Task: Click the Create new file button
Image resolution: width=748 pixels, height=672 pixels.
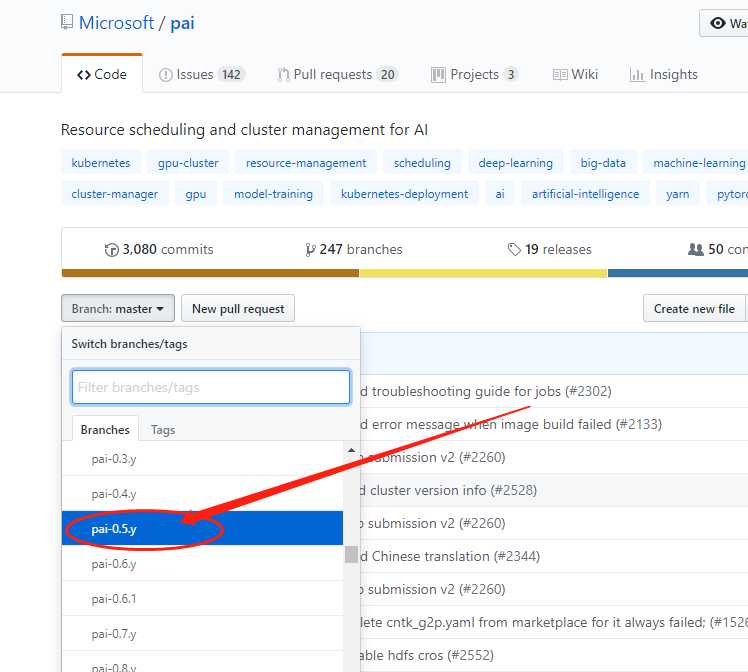Action: (694, 309)
